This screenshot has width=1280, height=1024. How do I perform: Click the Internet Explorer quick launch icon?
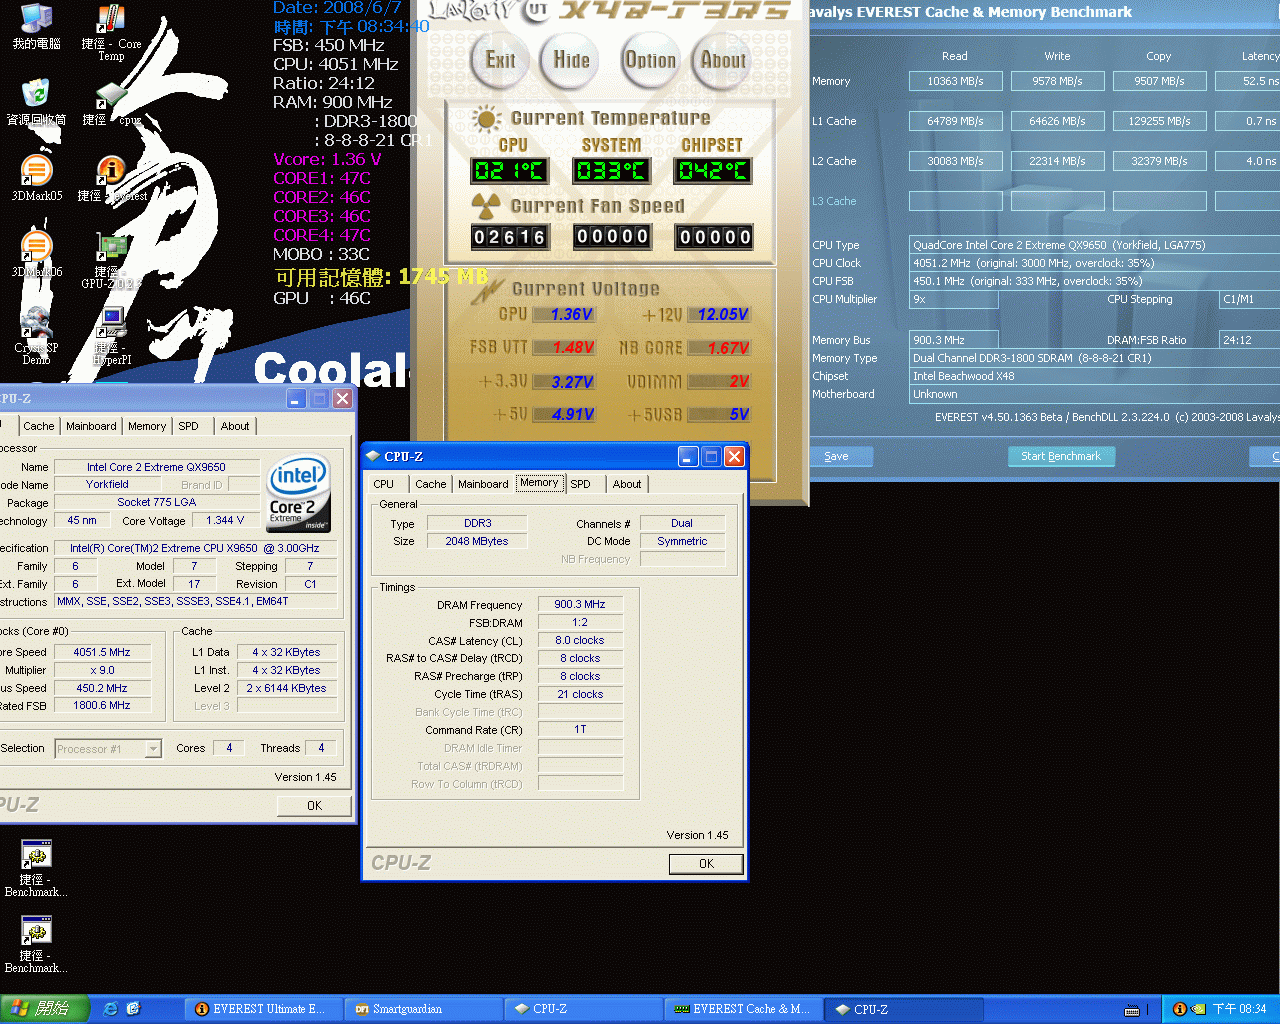pyautogui.click(x=111, y=1009)
